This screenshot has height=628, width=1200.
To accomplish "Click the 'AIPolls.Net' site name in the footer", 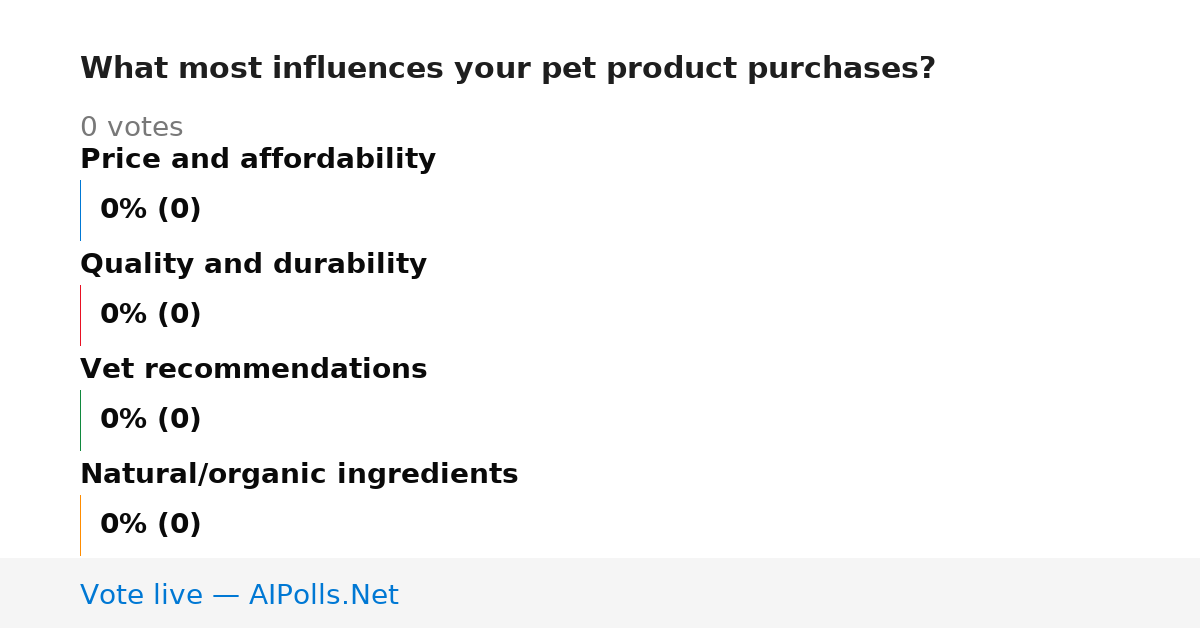I will click(x=324, y=596).
